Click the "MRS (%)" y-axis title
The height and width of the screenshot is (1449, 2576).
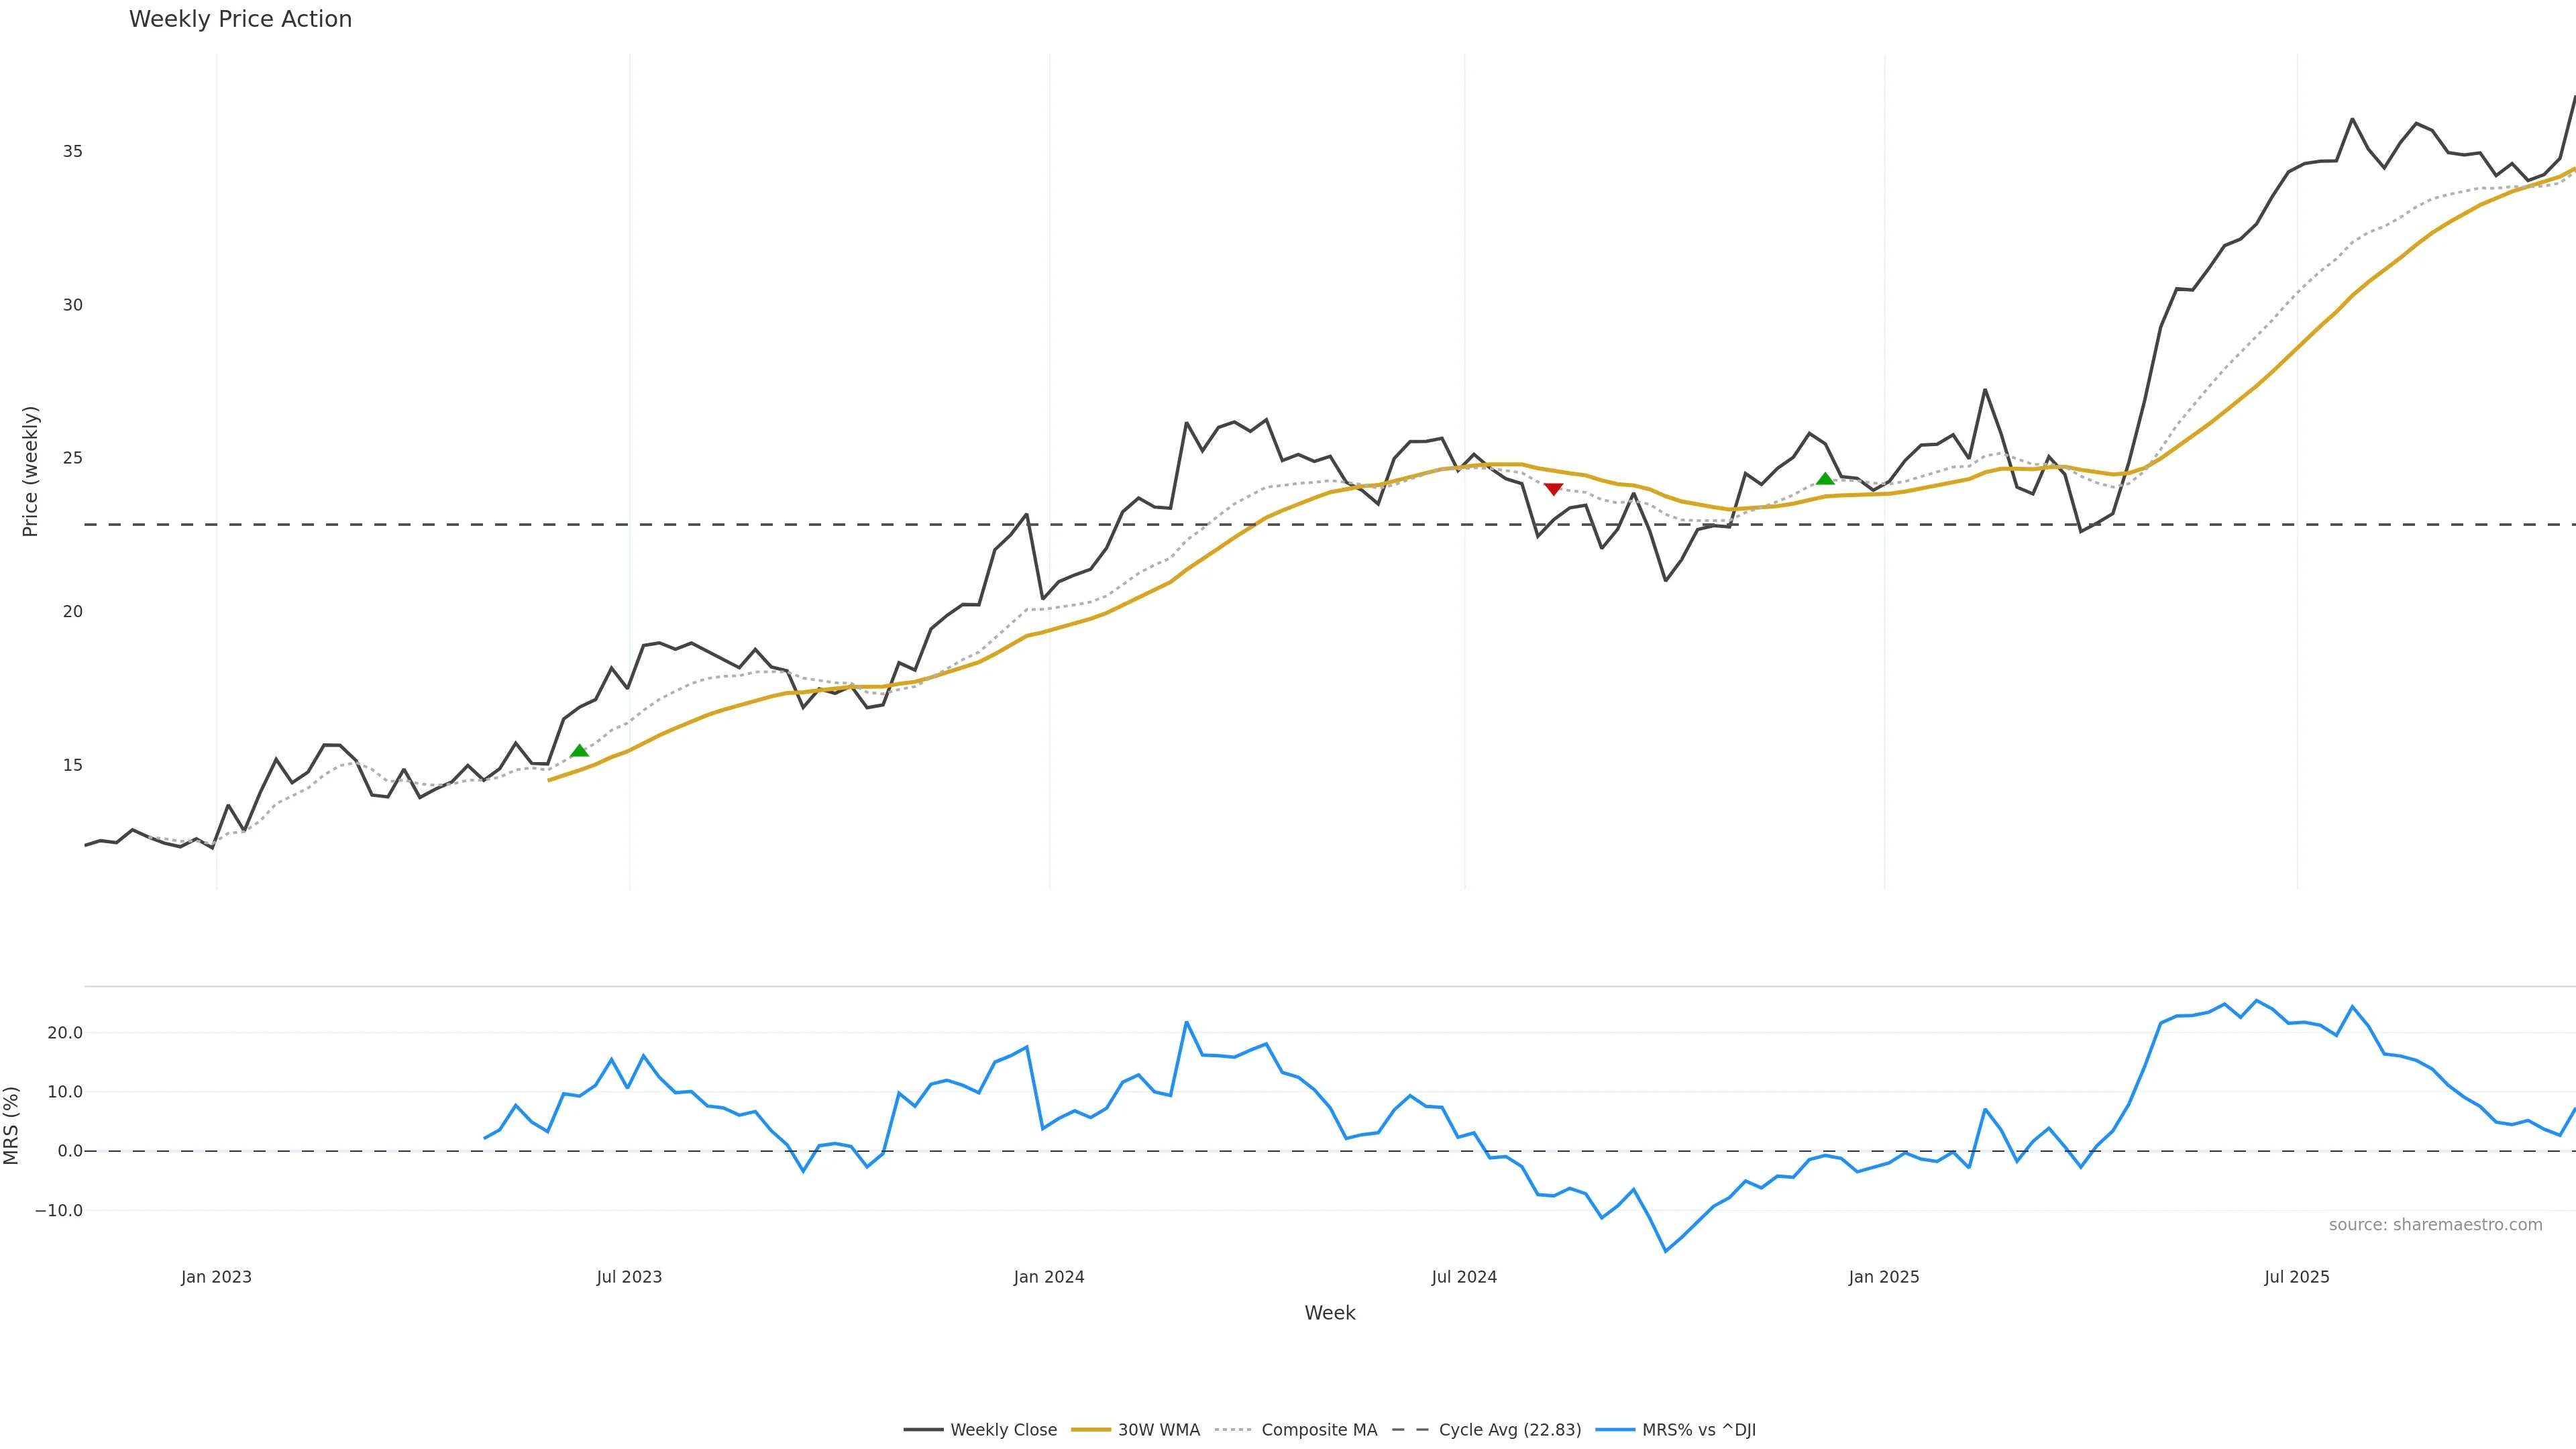pyautogui.click(x=12, y=1125)
